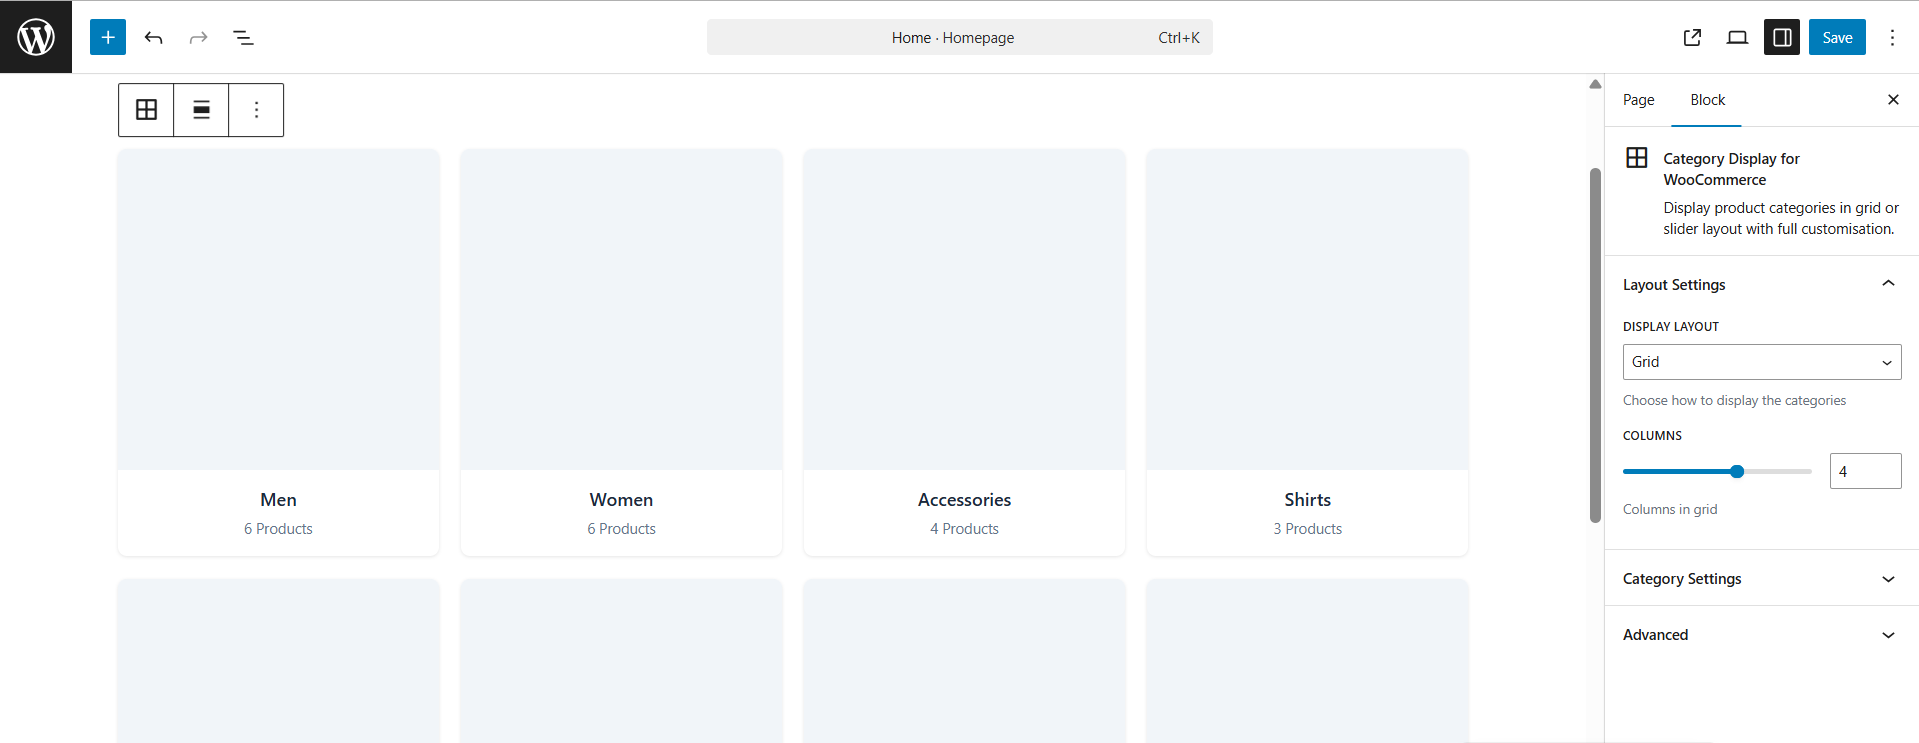Switch to the Block tab
Screen dimensions: 1919x743
click(1707, 100)
